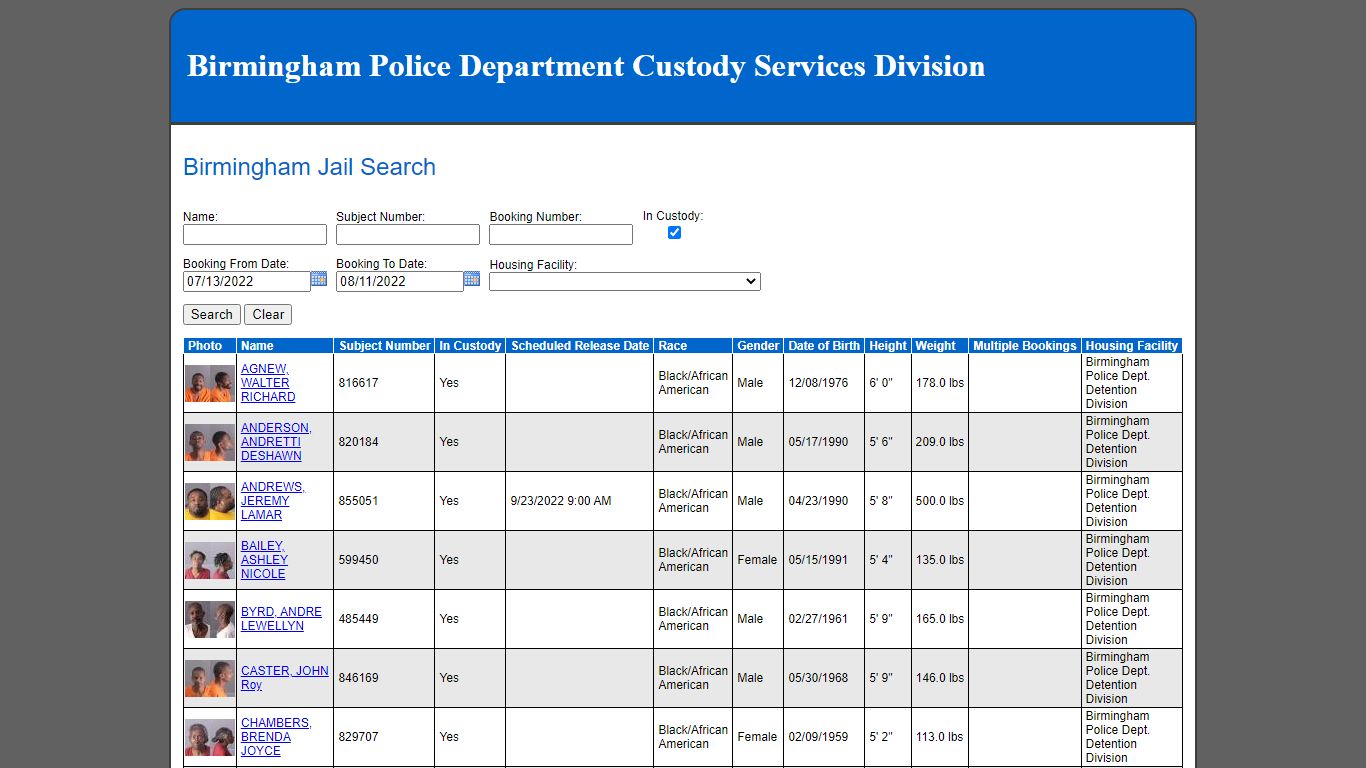
Task: Open calendar picker for Booking To Date
Action: click(472, 279)
